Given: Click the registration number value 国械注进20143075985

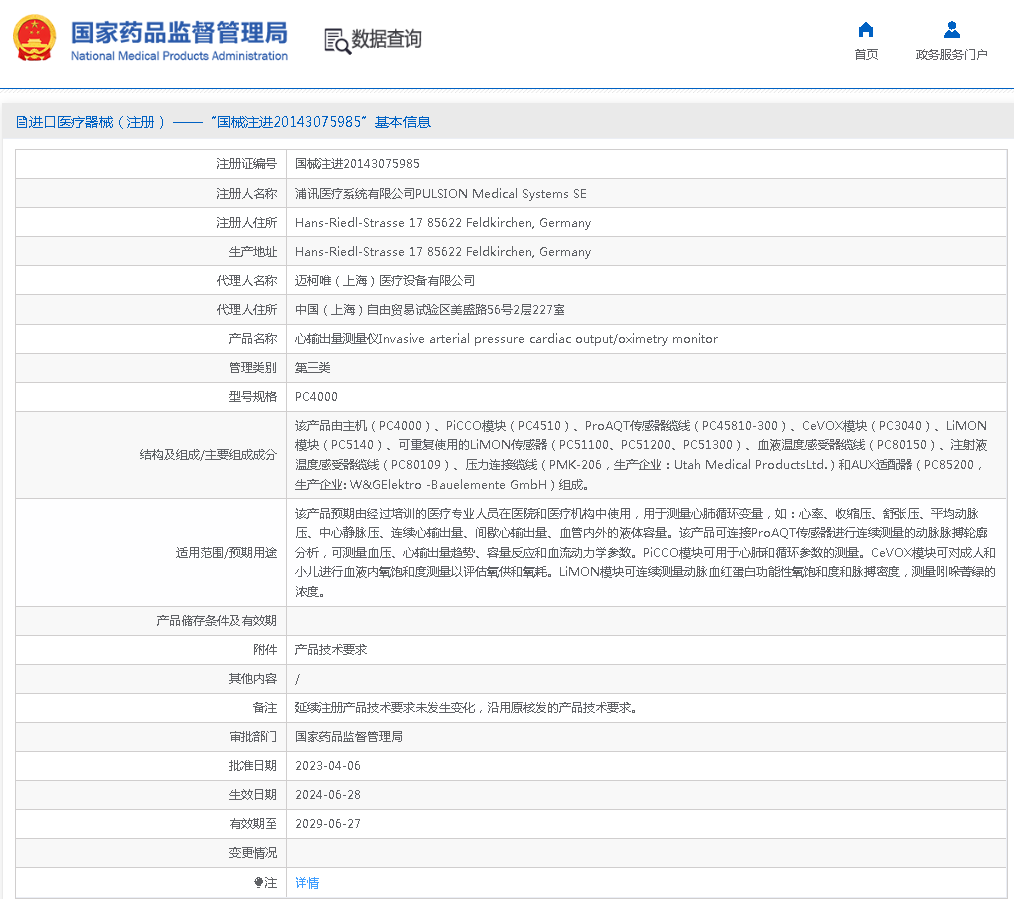Looking at the screenshot, I should tap(357, 163).
